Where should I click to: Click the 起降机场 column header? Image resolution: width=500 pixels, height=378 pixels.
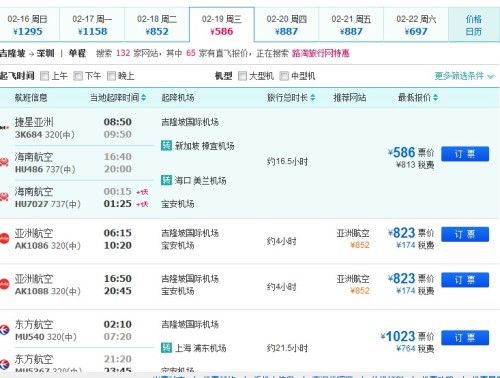tap(178, 98)
